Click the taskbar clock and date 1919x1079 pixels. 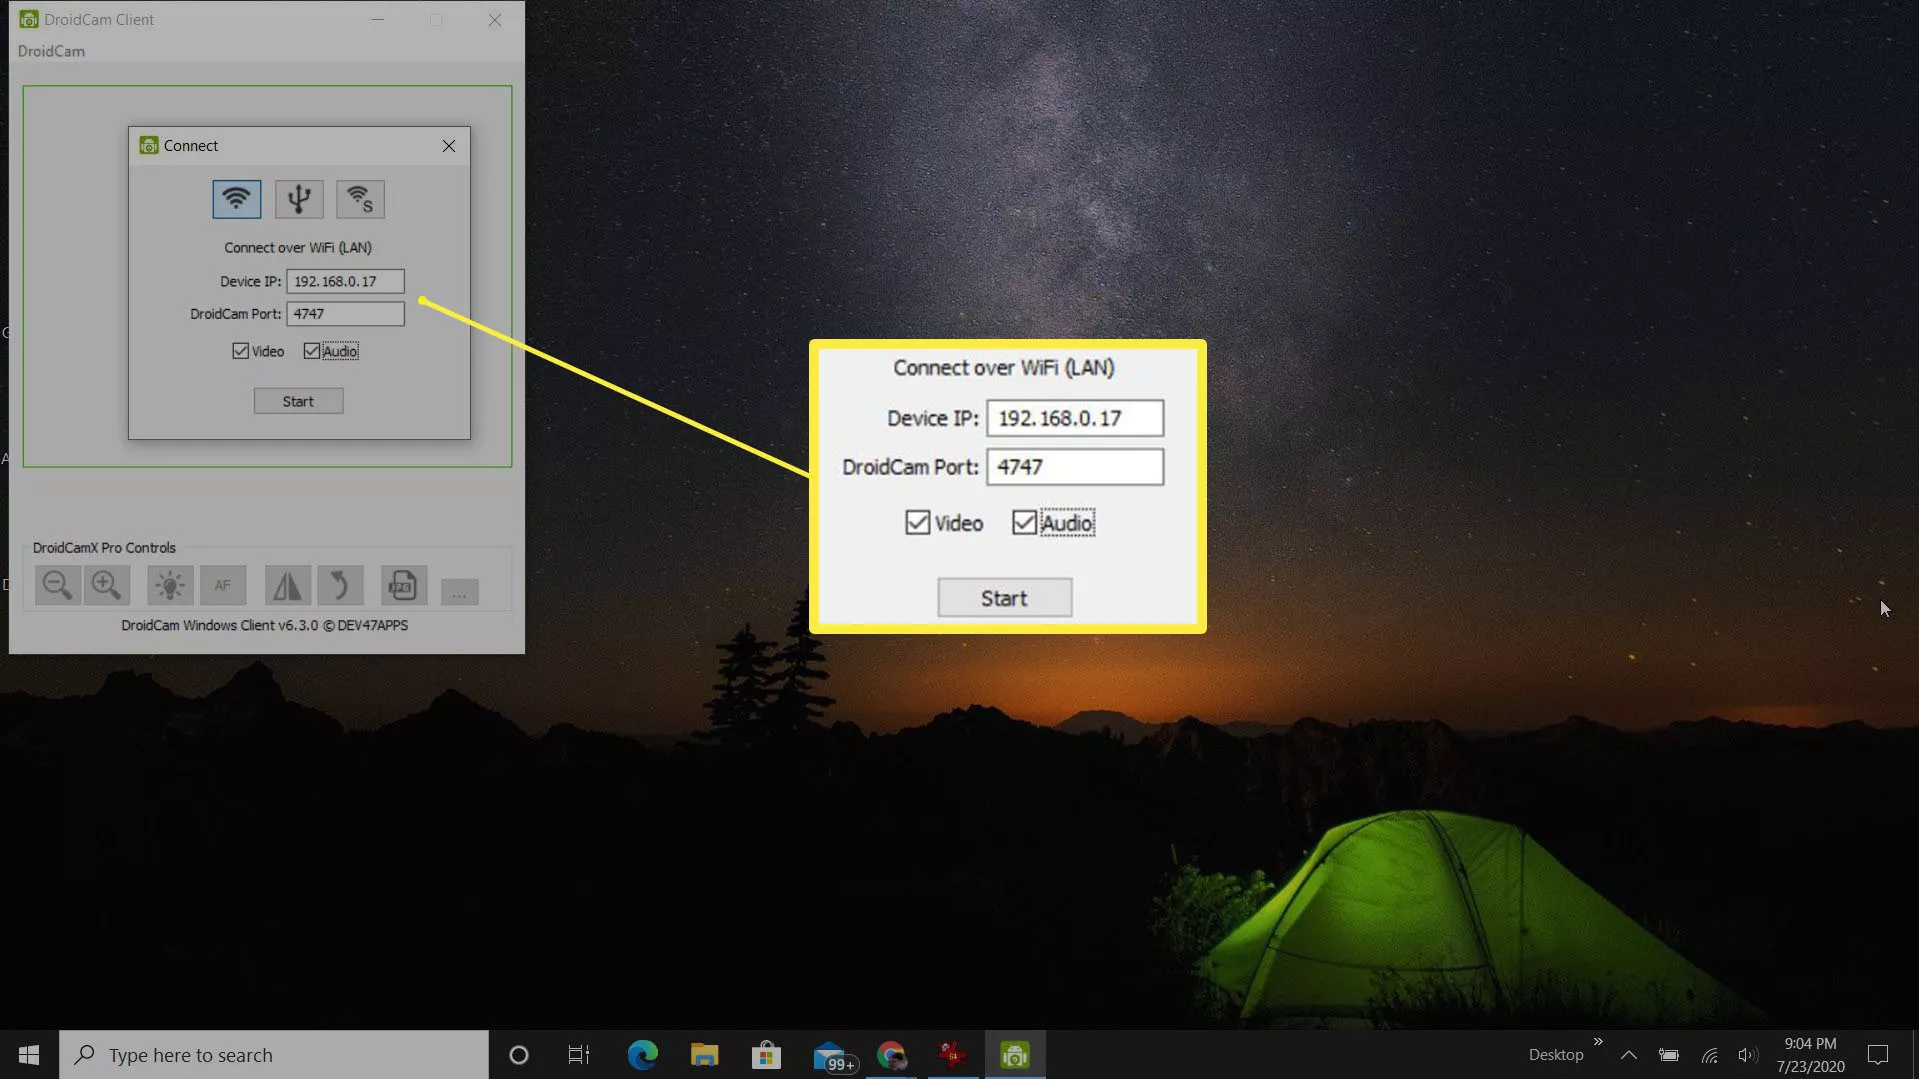point(1811,1055)
